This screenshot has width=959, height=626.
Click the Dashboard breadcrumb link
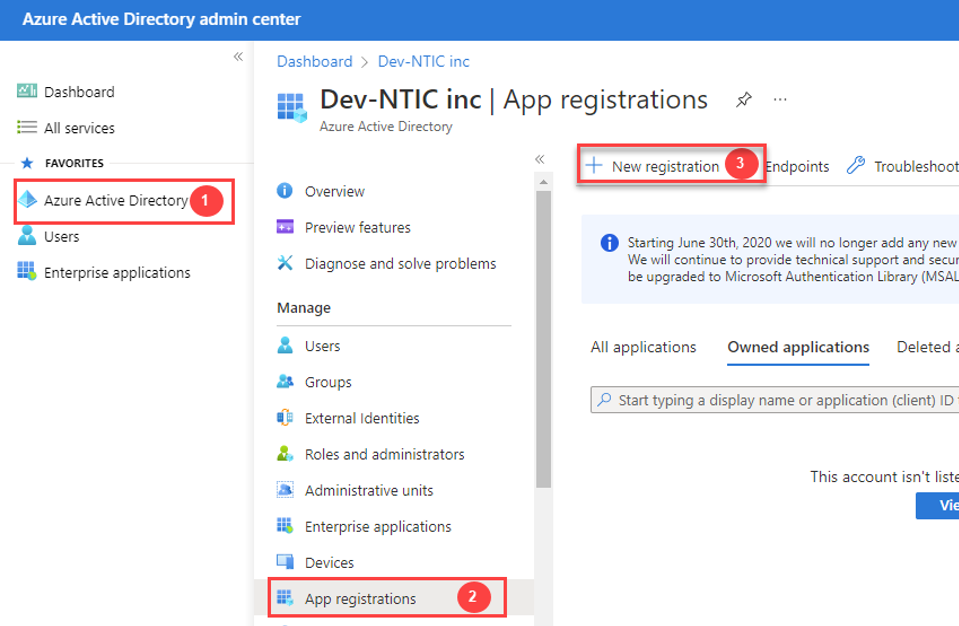click(314, 62)
